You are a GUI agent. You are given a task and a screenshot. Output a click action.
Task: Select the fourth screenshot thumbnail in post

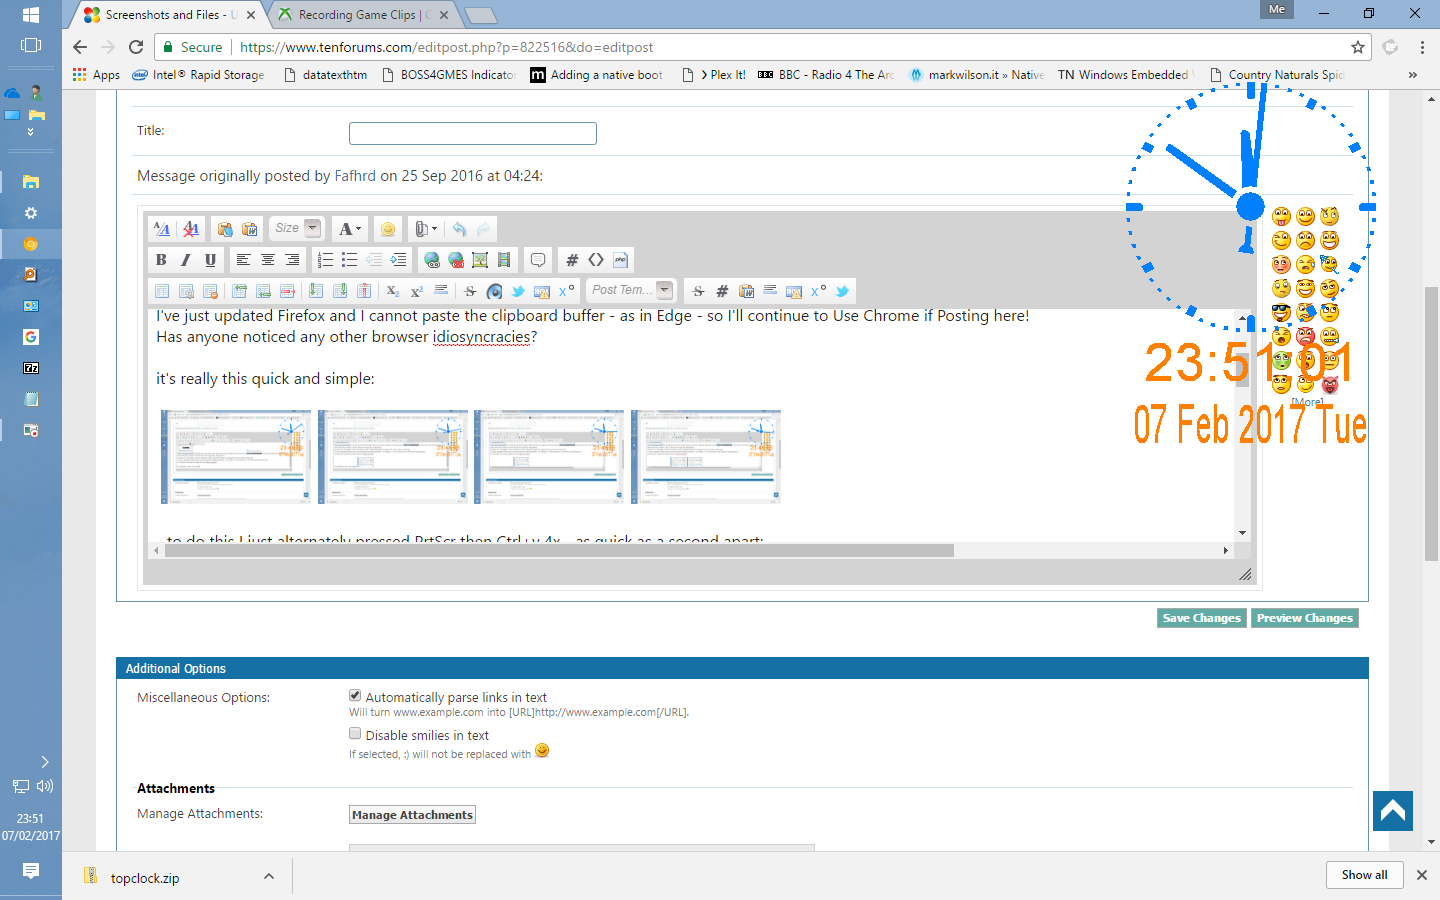[706, 456]
